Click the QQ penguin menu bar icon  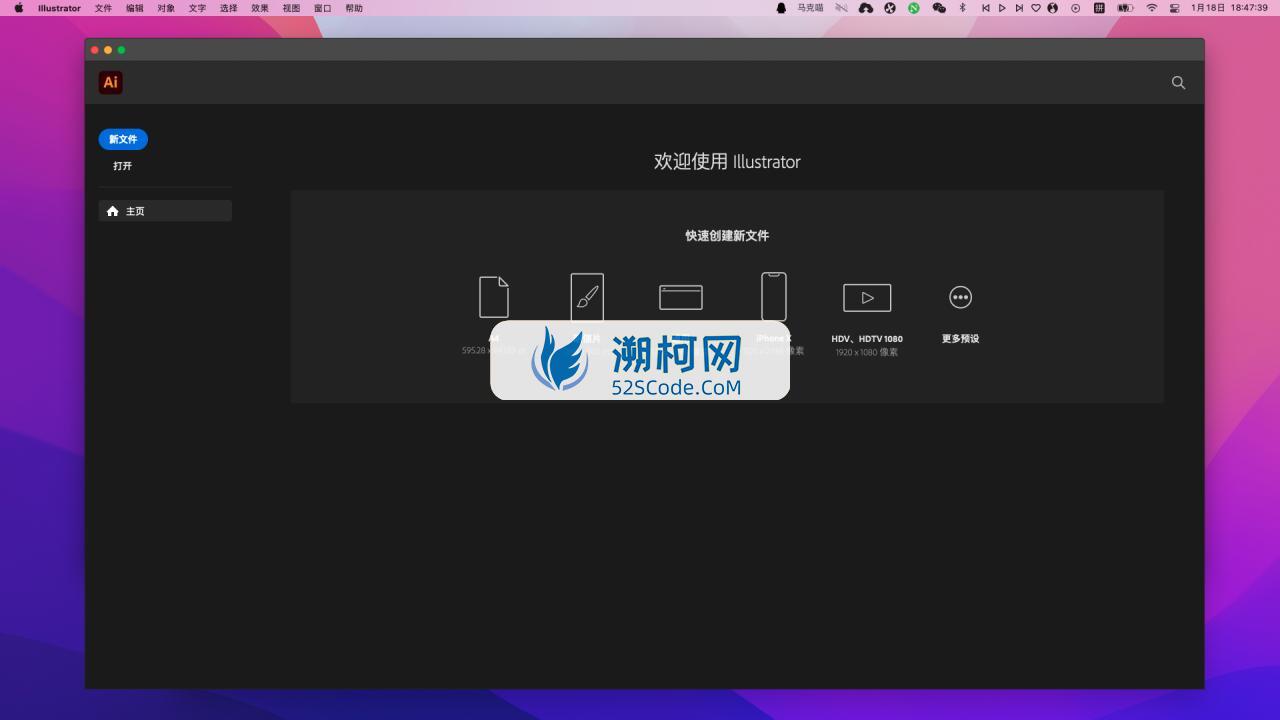pyautogui.click(x=781, y=8)
